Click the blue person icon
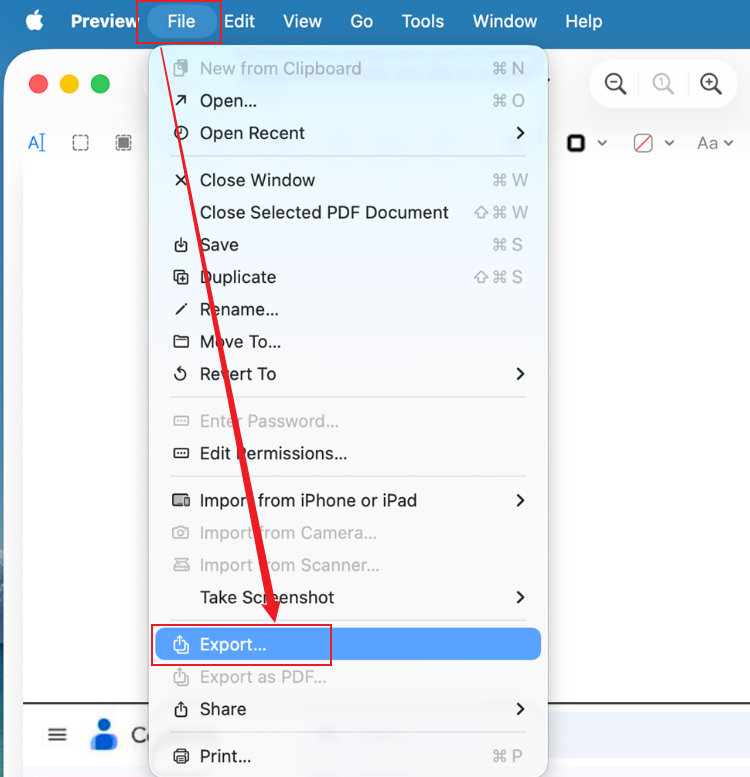 tap(104, 734)
